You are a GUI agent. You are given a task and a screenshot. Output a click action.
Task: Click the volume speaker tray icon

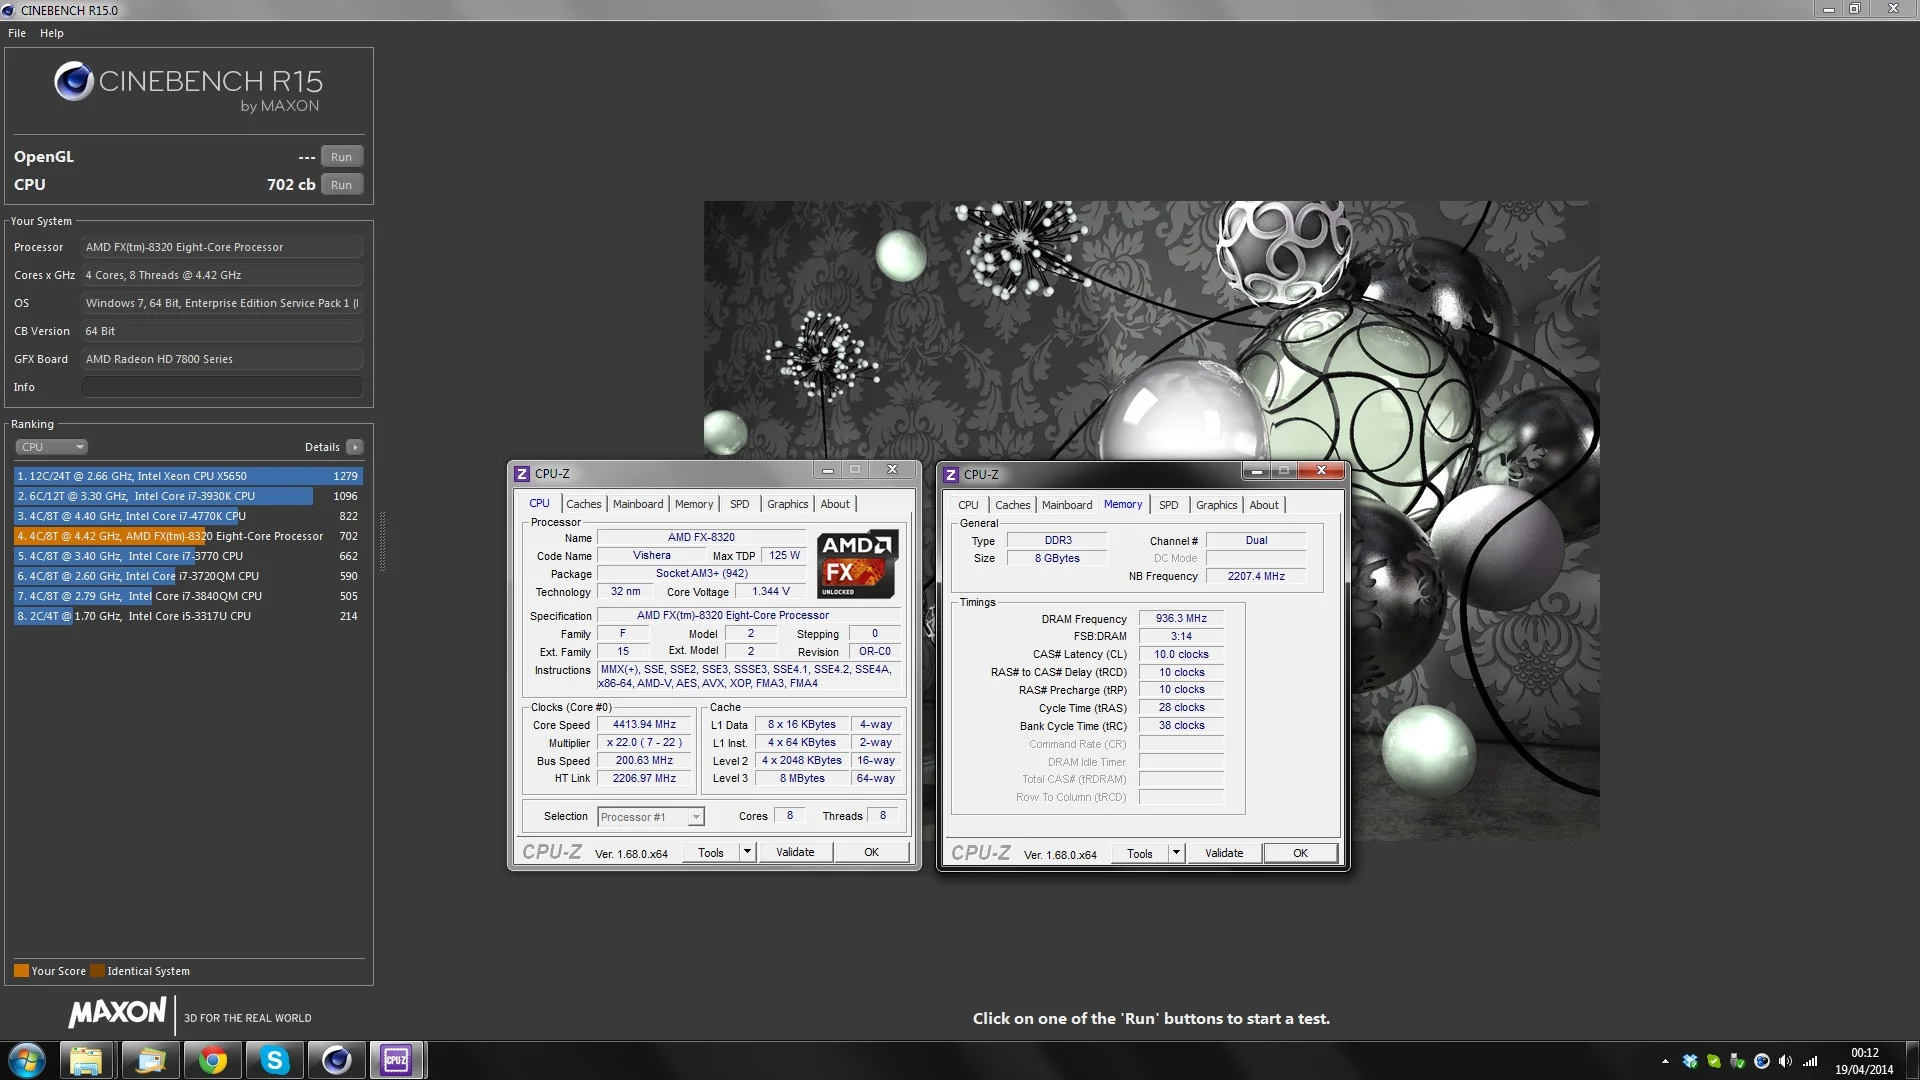[1786, 1061]
